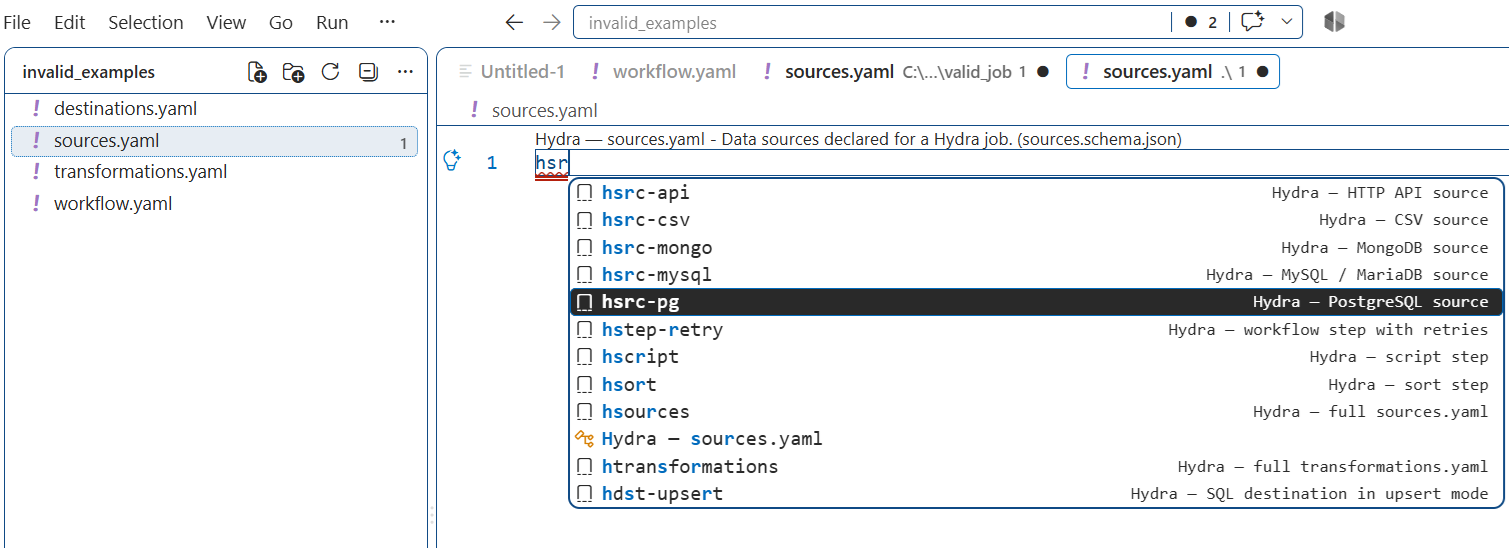Click the snippet icon beside hsources

[585, 412]
